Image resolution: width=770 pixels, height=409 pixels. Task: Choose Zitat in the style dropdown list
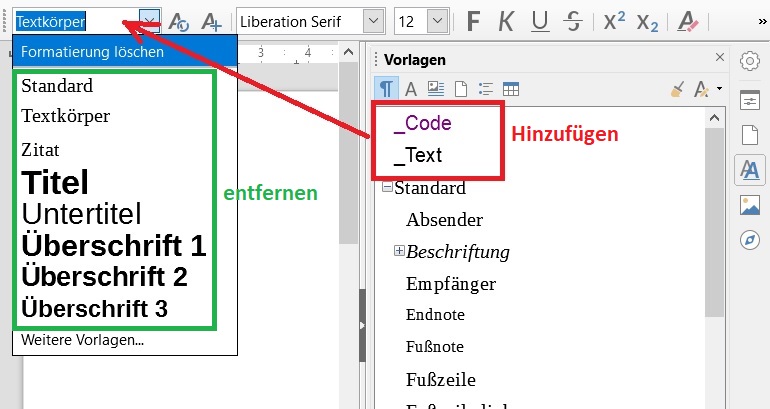coord(40,150)
